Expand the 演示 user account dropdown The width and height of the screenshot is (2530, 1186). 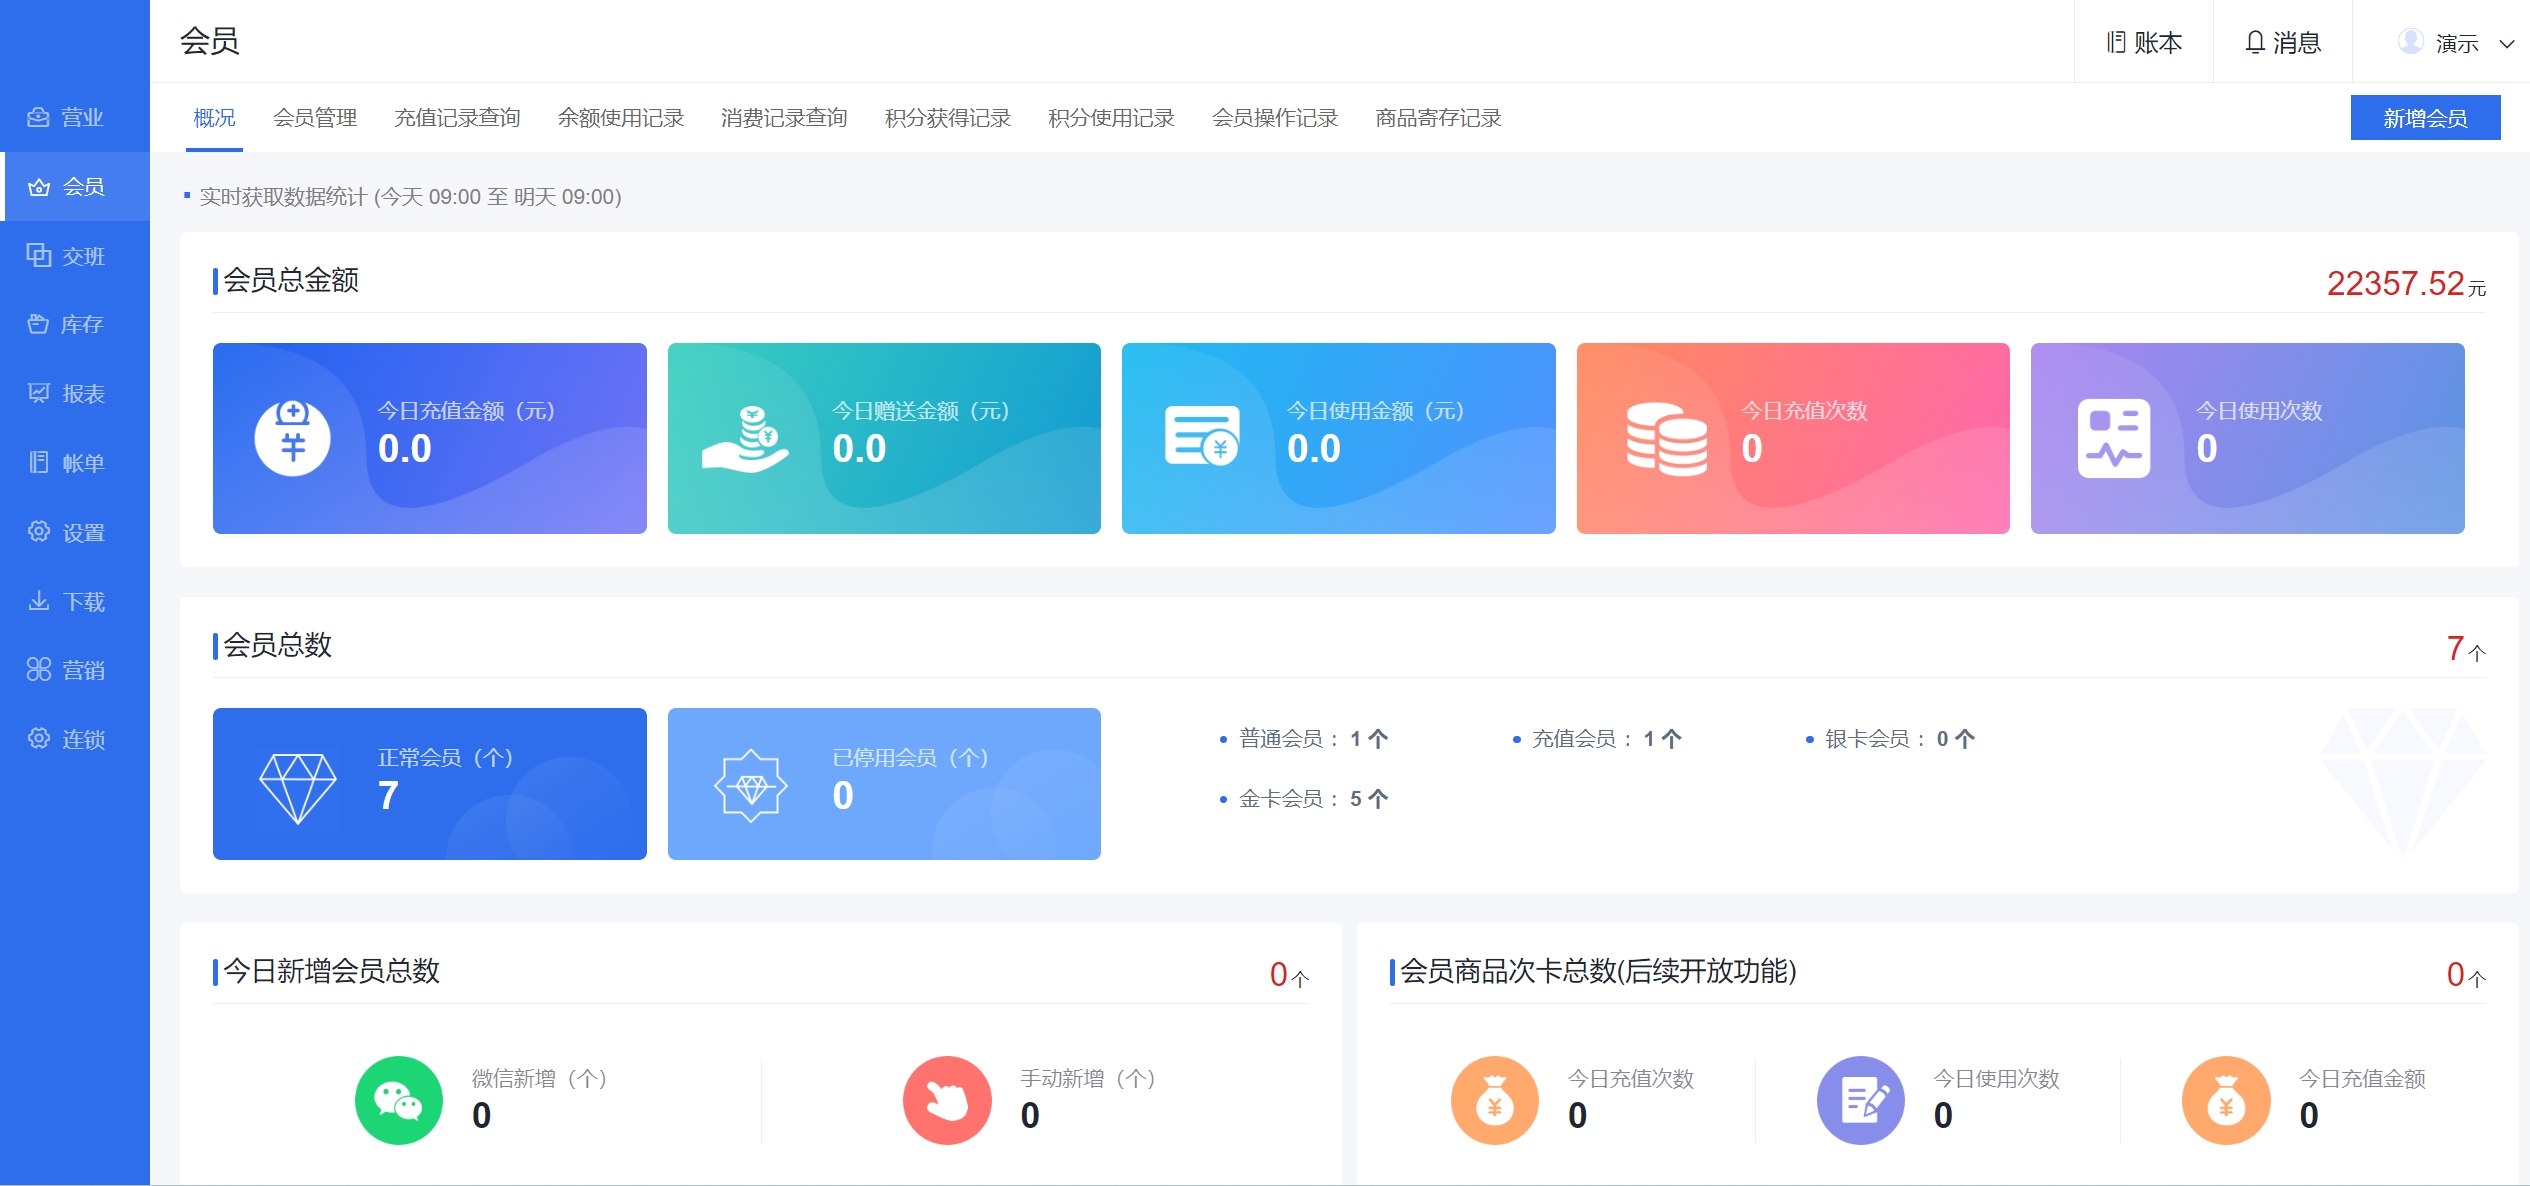(x=2456, y=43)
